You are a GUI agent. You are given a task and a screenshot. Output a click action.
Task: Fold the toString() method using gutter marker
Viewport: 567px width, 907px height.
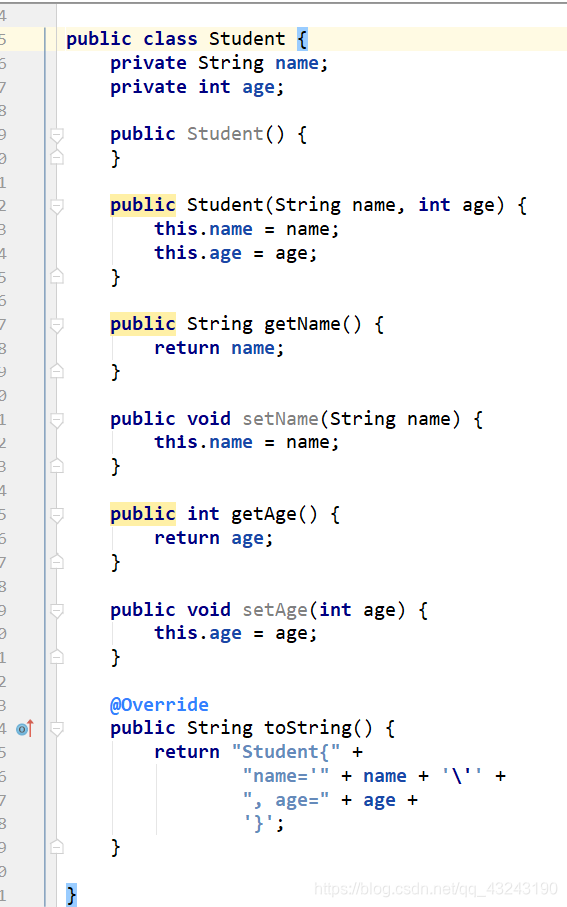57,729
